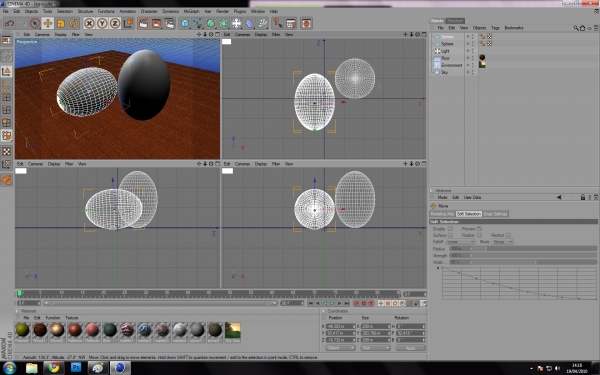The height and width of the screenshot is (375, 600).
Task: Open the Objects menu in menu bar
Action: pos(31,11)
